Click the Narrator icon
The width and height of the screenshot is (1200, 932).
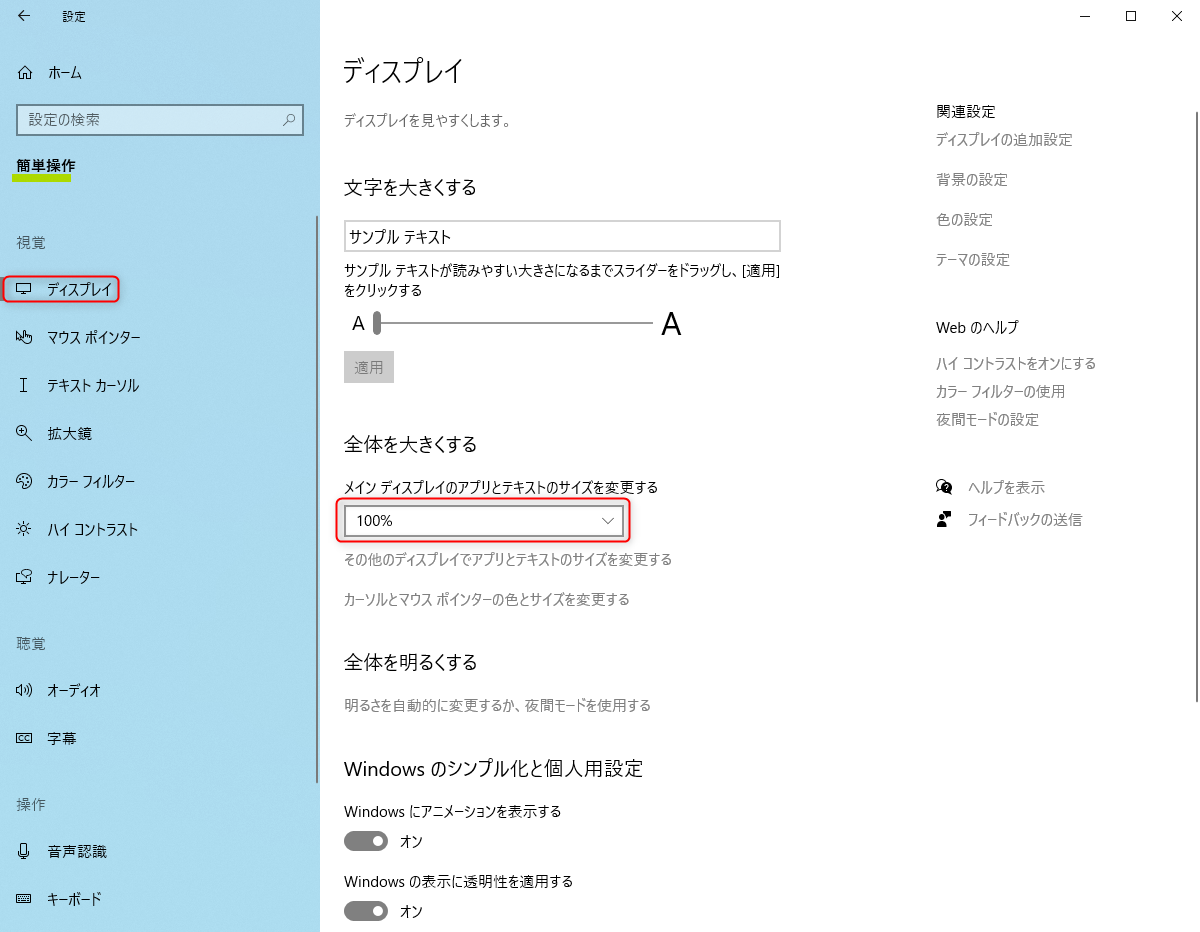(24, 577)
